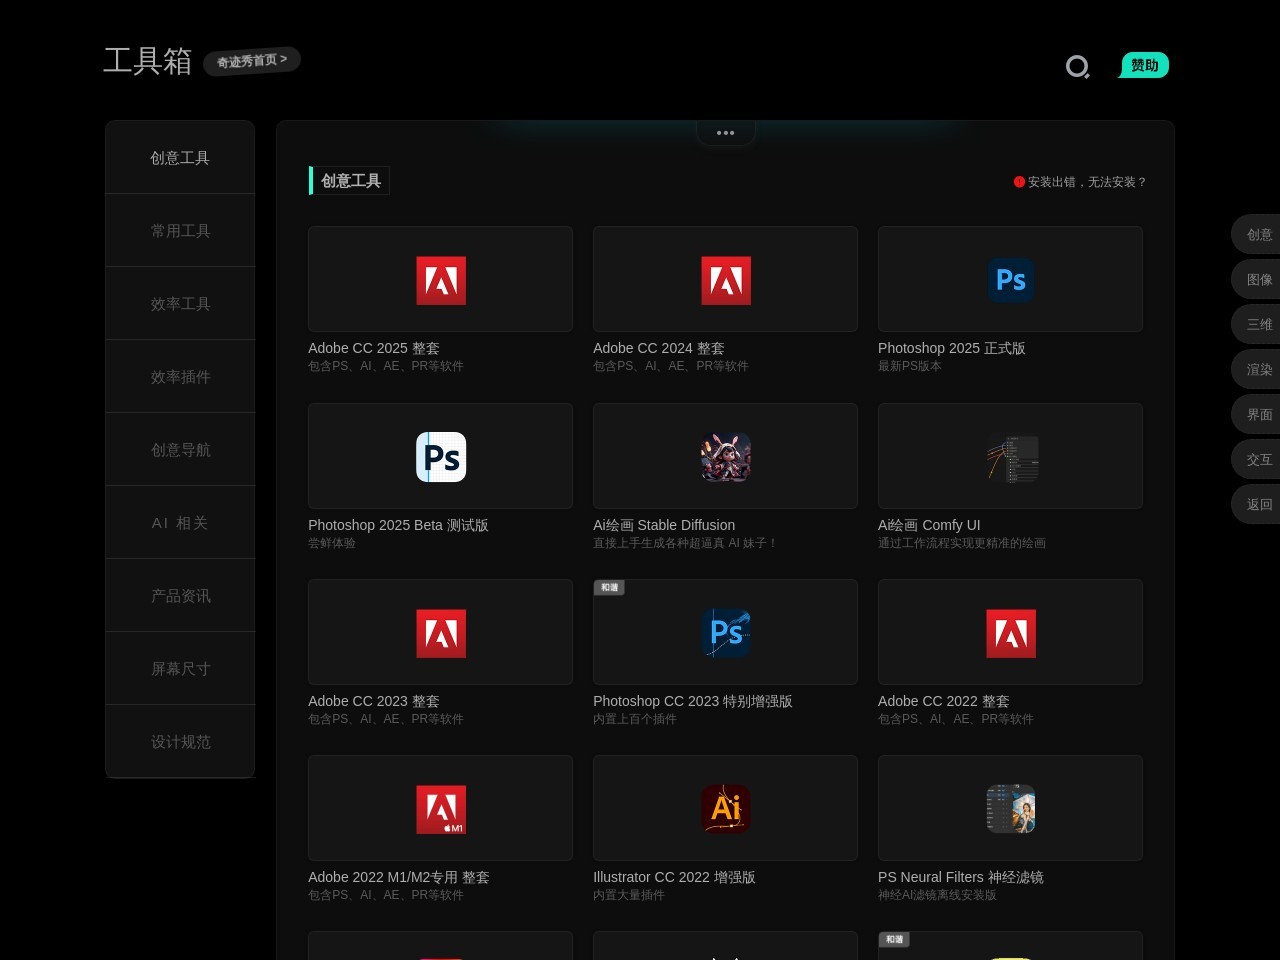Image resolution: width=1280 pixels, height=960 pixels.
Task: Click the 创意工具 section heading
Action: (350, 181)
